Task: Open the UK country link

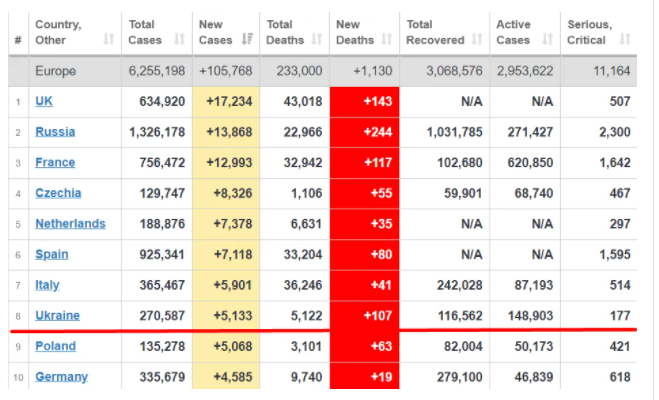Action: [x=45, y=101]
